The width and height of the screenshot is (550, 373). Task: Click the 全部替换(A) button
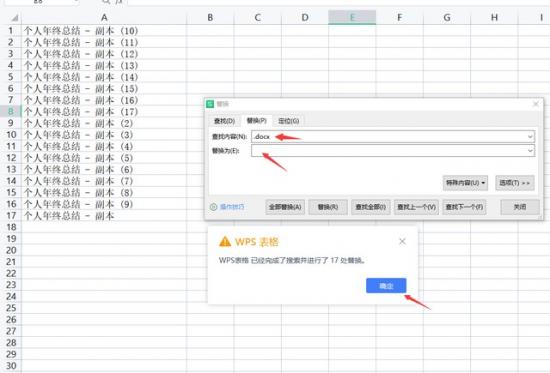(285, 207)
